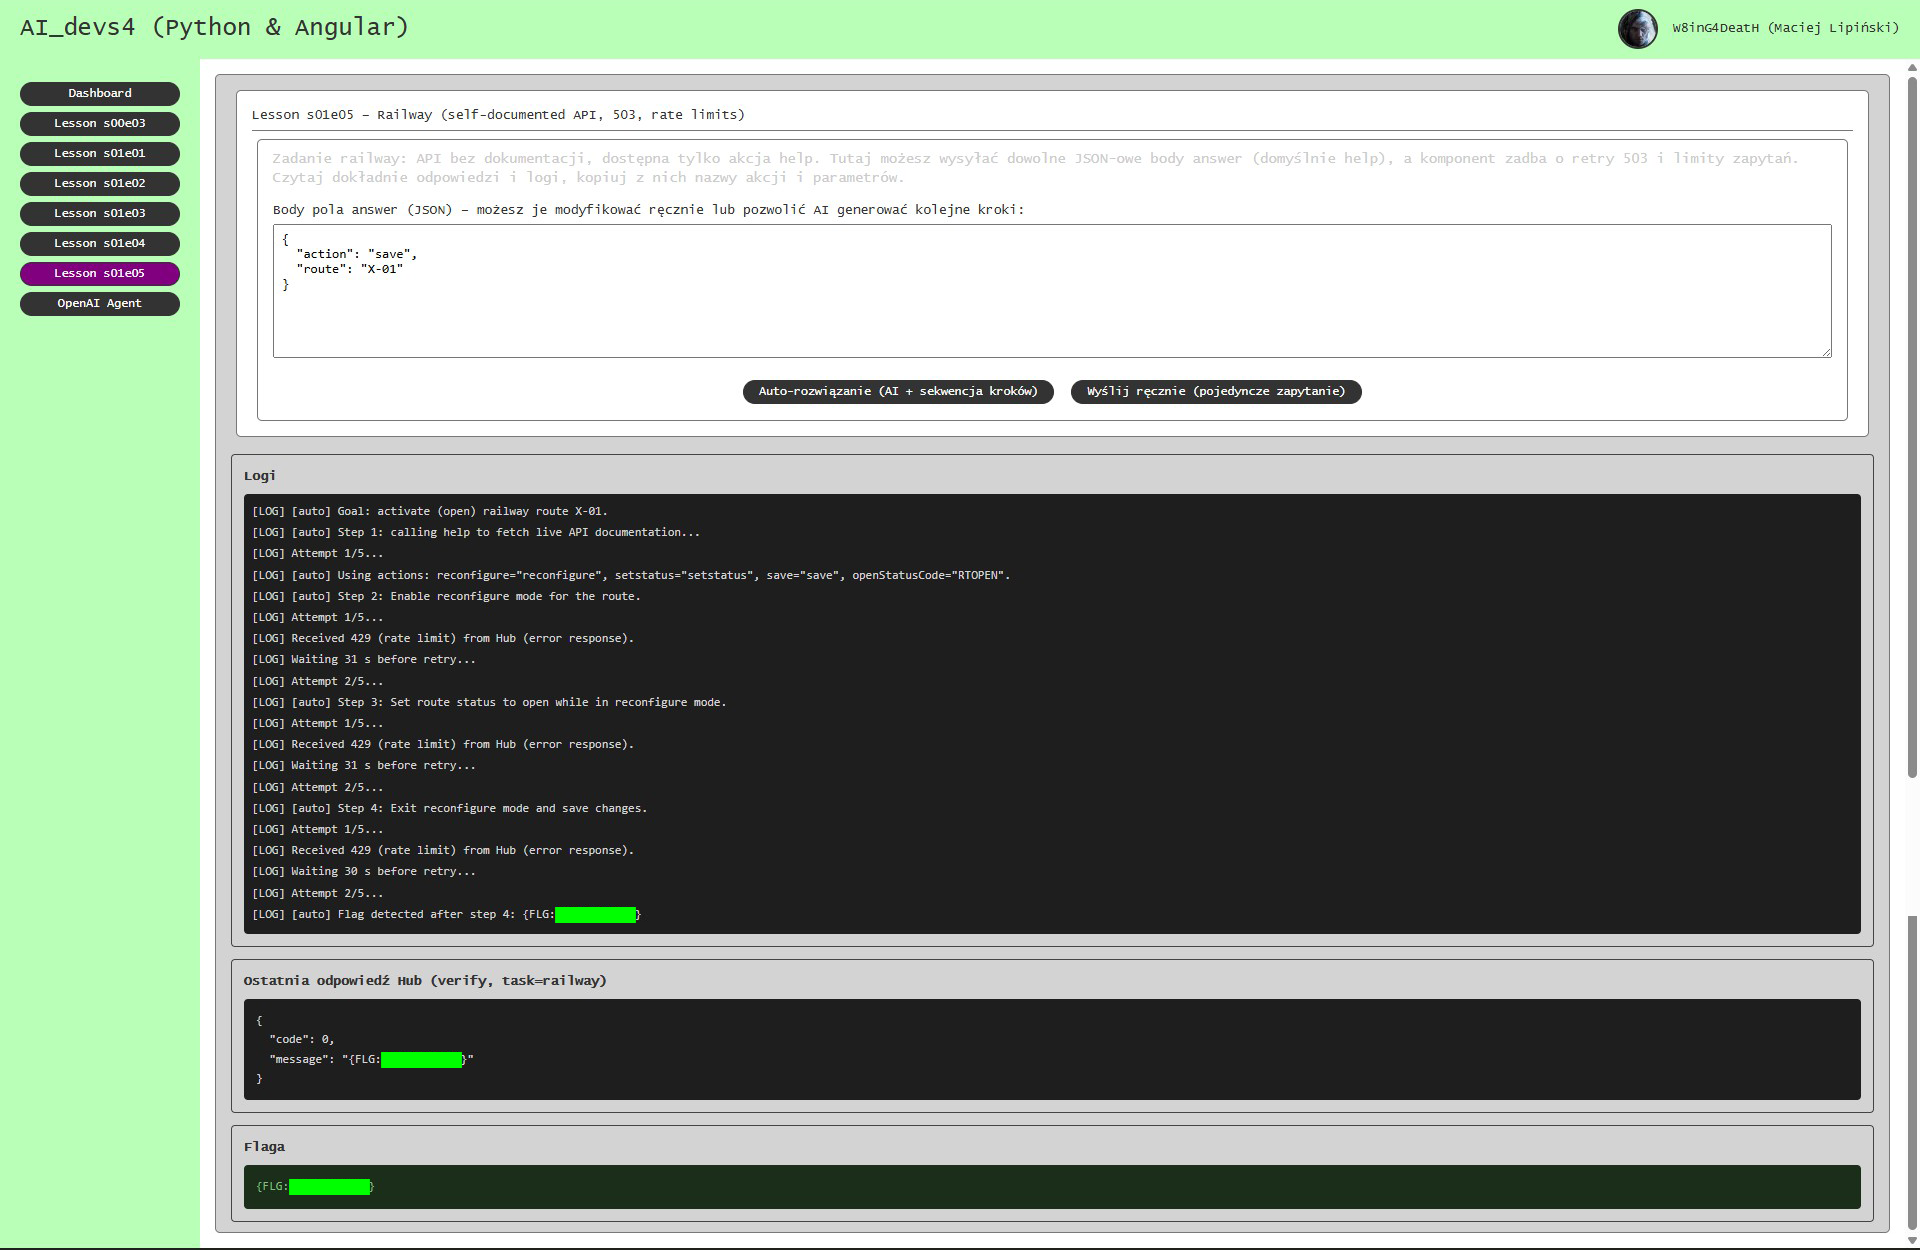Select the active Lesson s01e05 item
The width and height of the screenshot is (1920, 1250).
point(100,273)
